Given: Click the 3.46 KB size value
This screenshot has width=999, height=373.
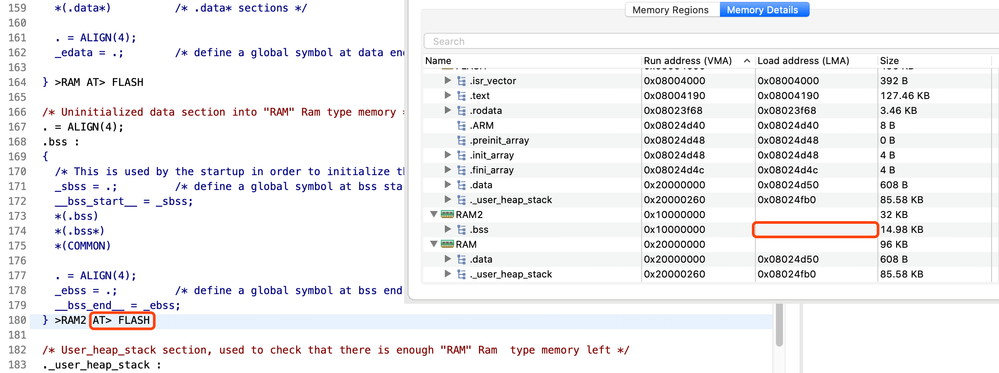Looking at the screenshot, I should [x=898, y=110].
